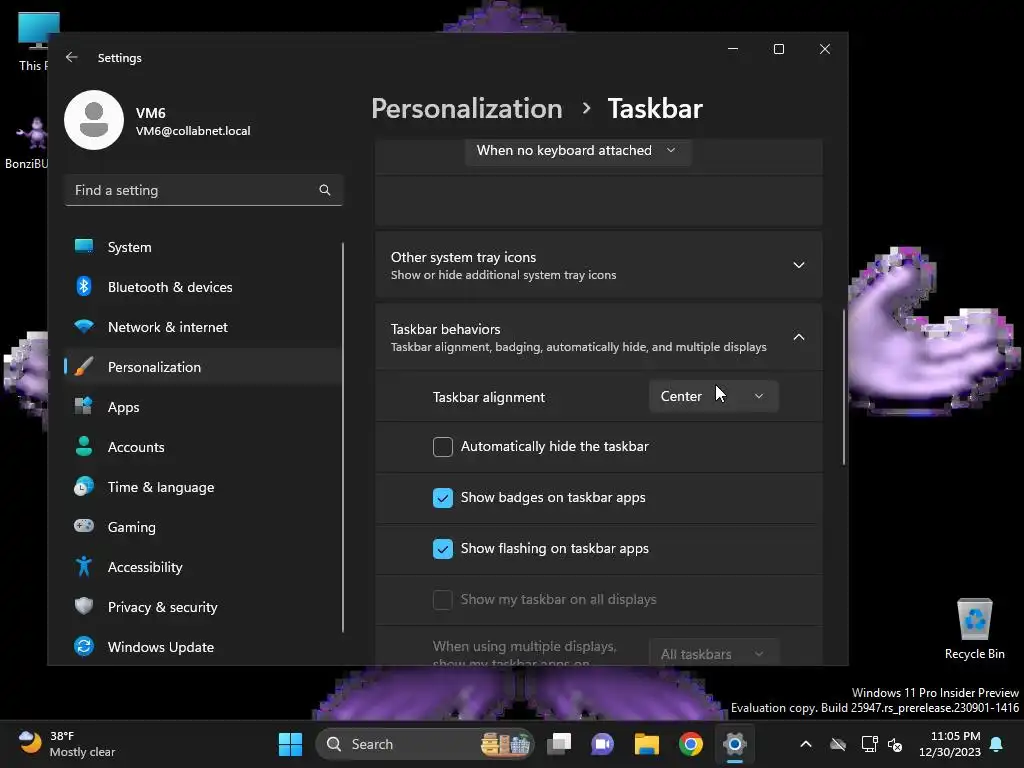This screenshot has width=1024, height=768.
Task: Click the VM6 profile avatar
Action: tap(94, 120)
